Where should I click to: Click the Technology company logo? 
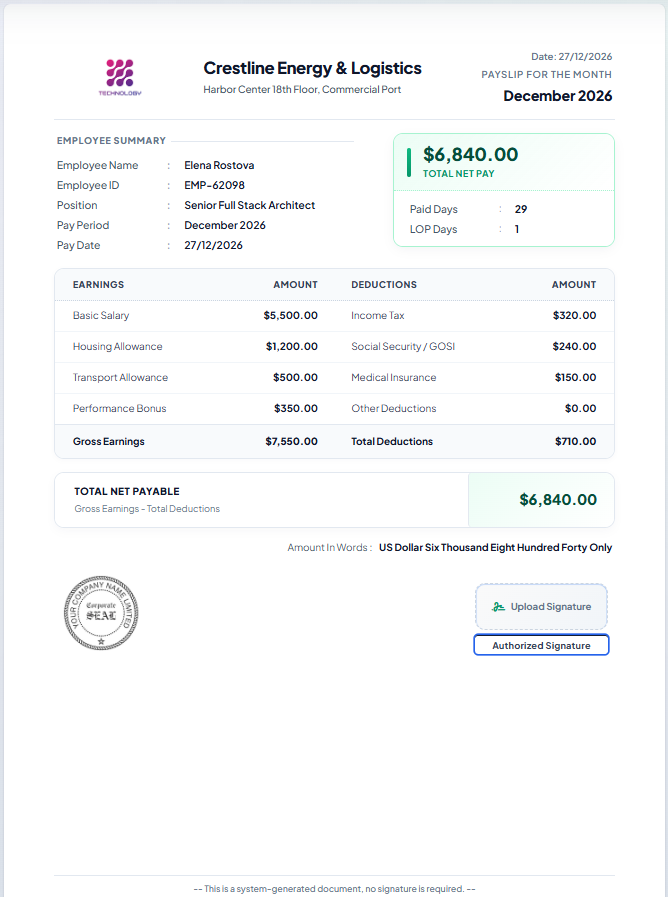coord(120,77)
